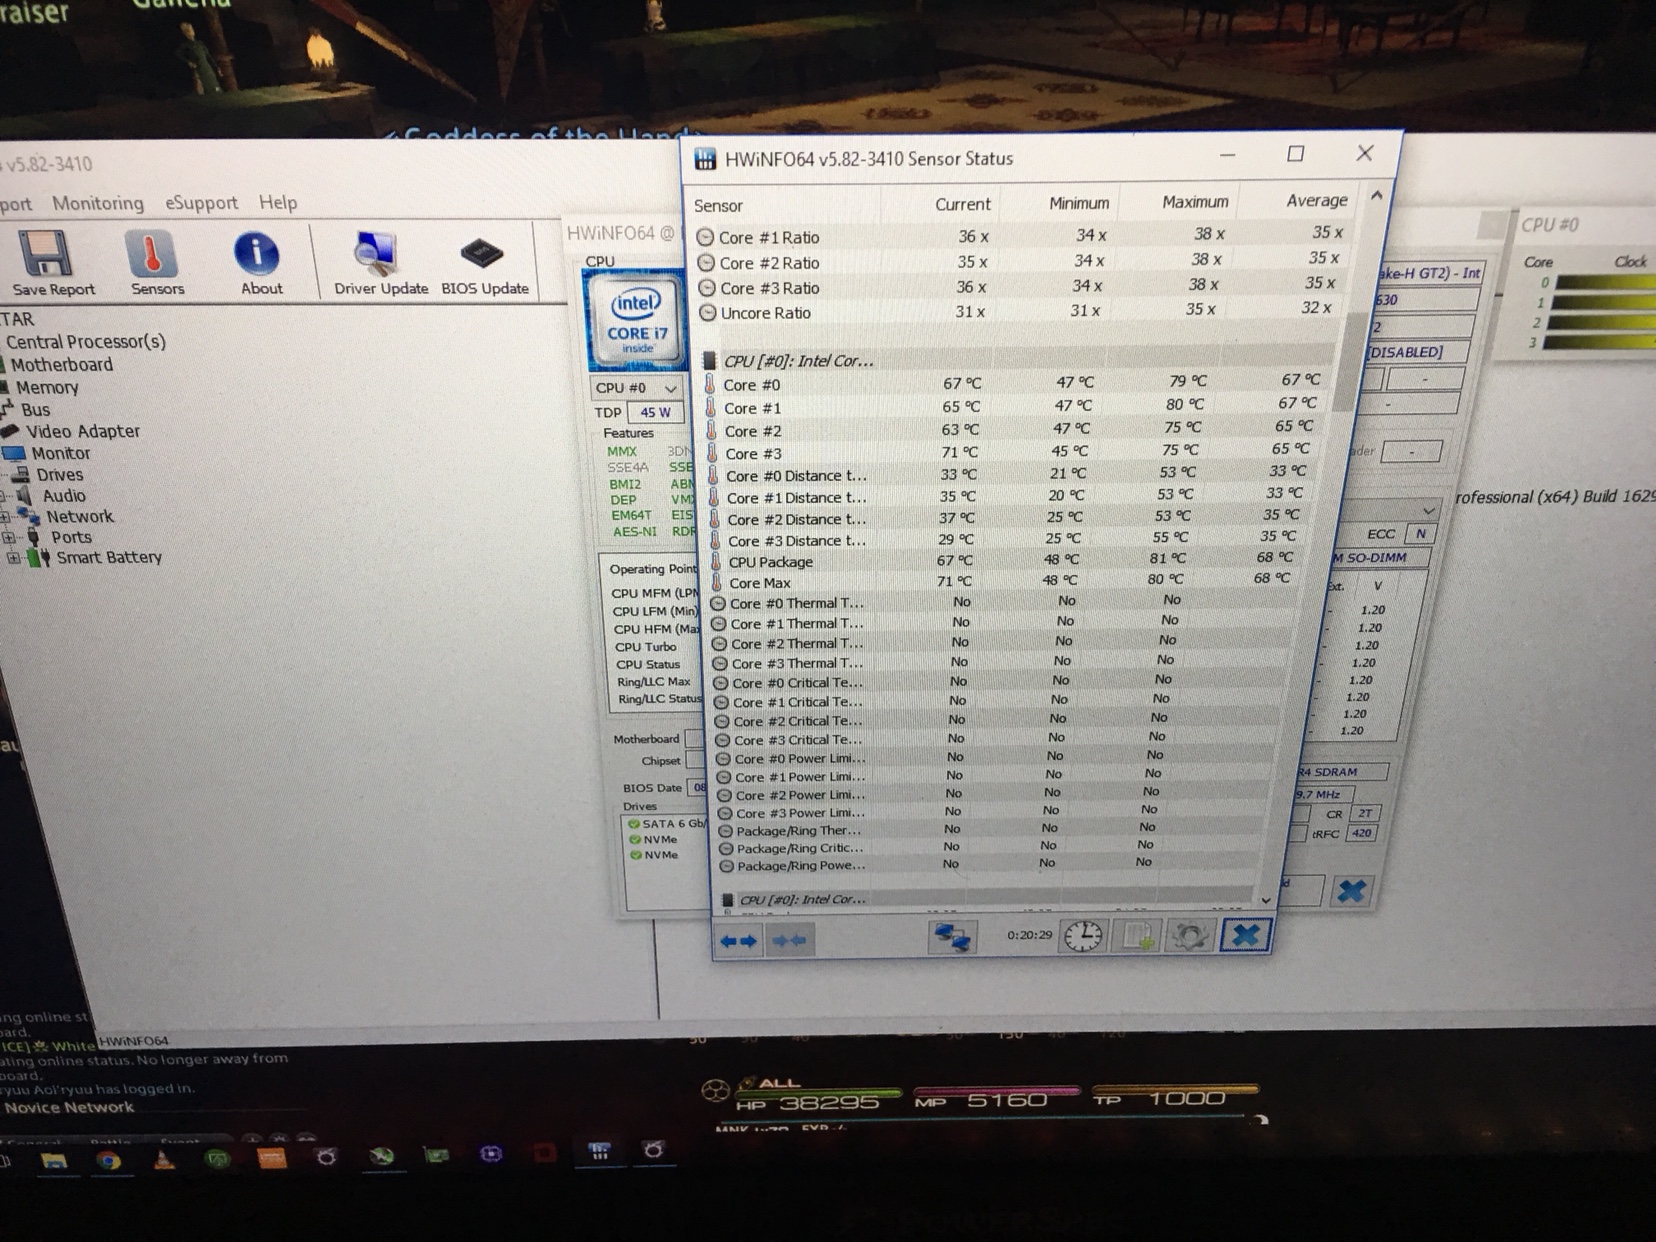Click the greyed collapse-columns arrows button
Viewport: 1656px width, 1242px height.
tap(790, 940)
